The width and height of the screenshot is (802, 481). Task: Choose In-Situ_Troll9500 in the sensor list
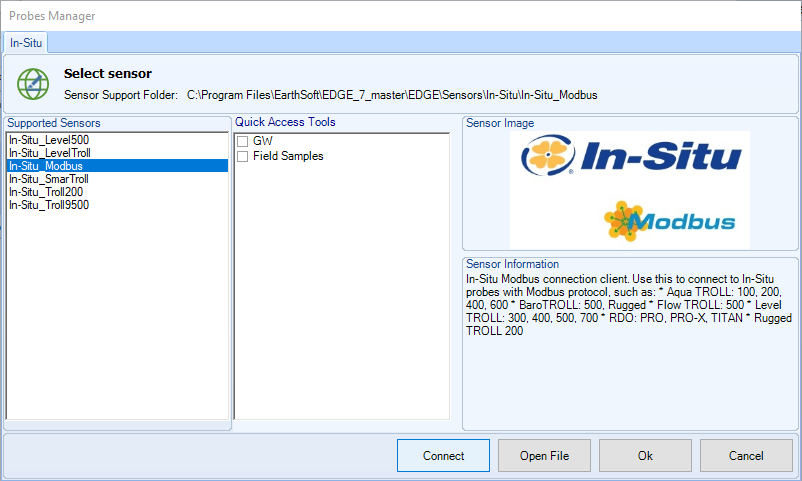click(52, 205)
